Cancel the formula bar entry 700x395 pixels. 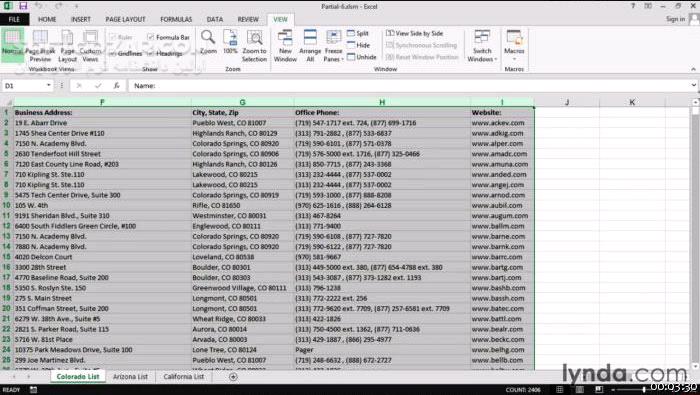coord(79,86)
